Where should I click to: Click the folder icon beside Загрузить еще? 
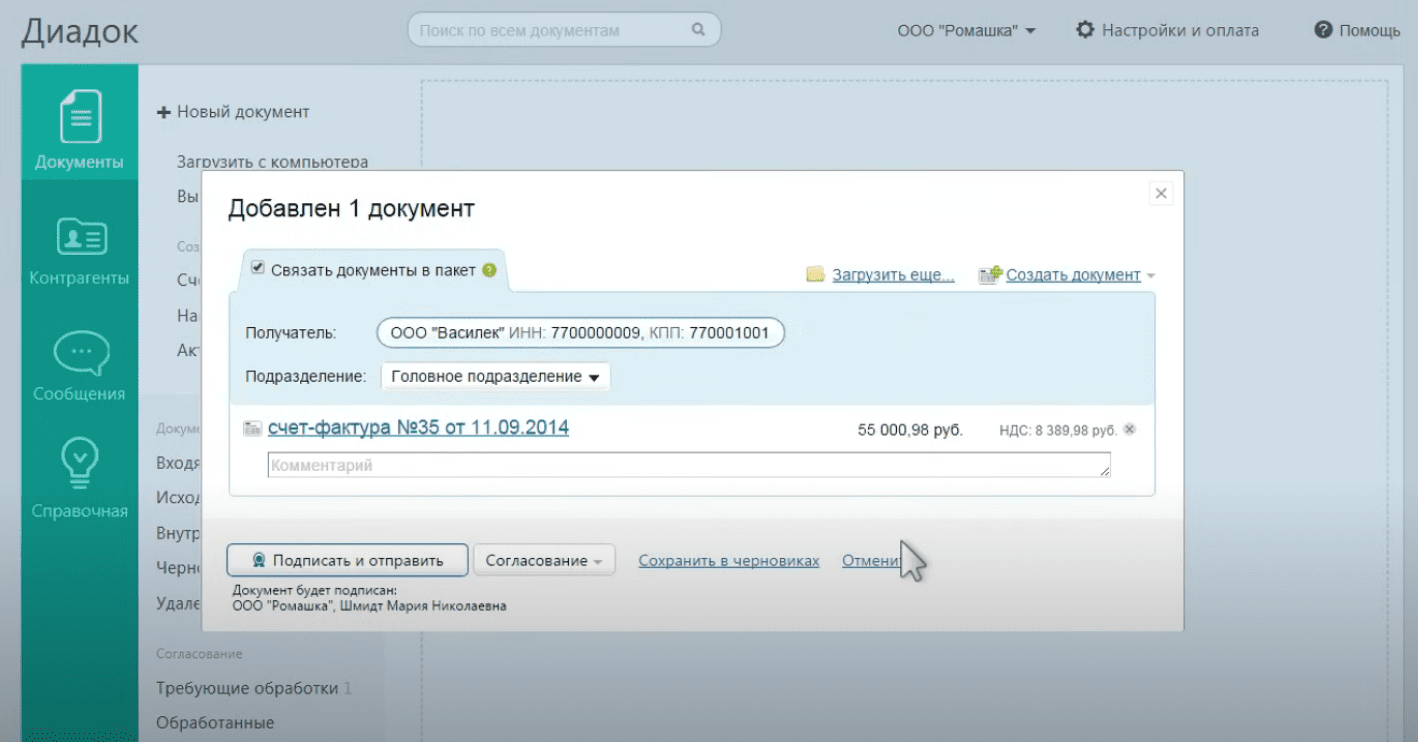(815, 274)
